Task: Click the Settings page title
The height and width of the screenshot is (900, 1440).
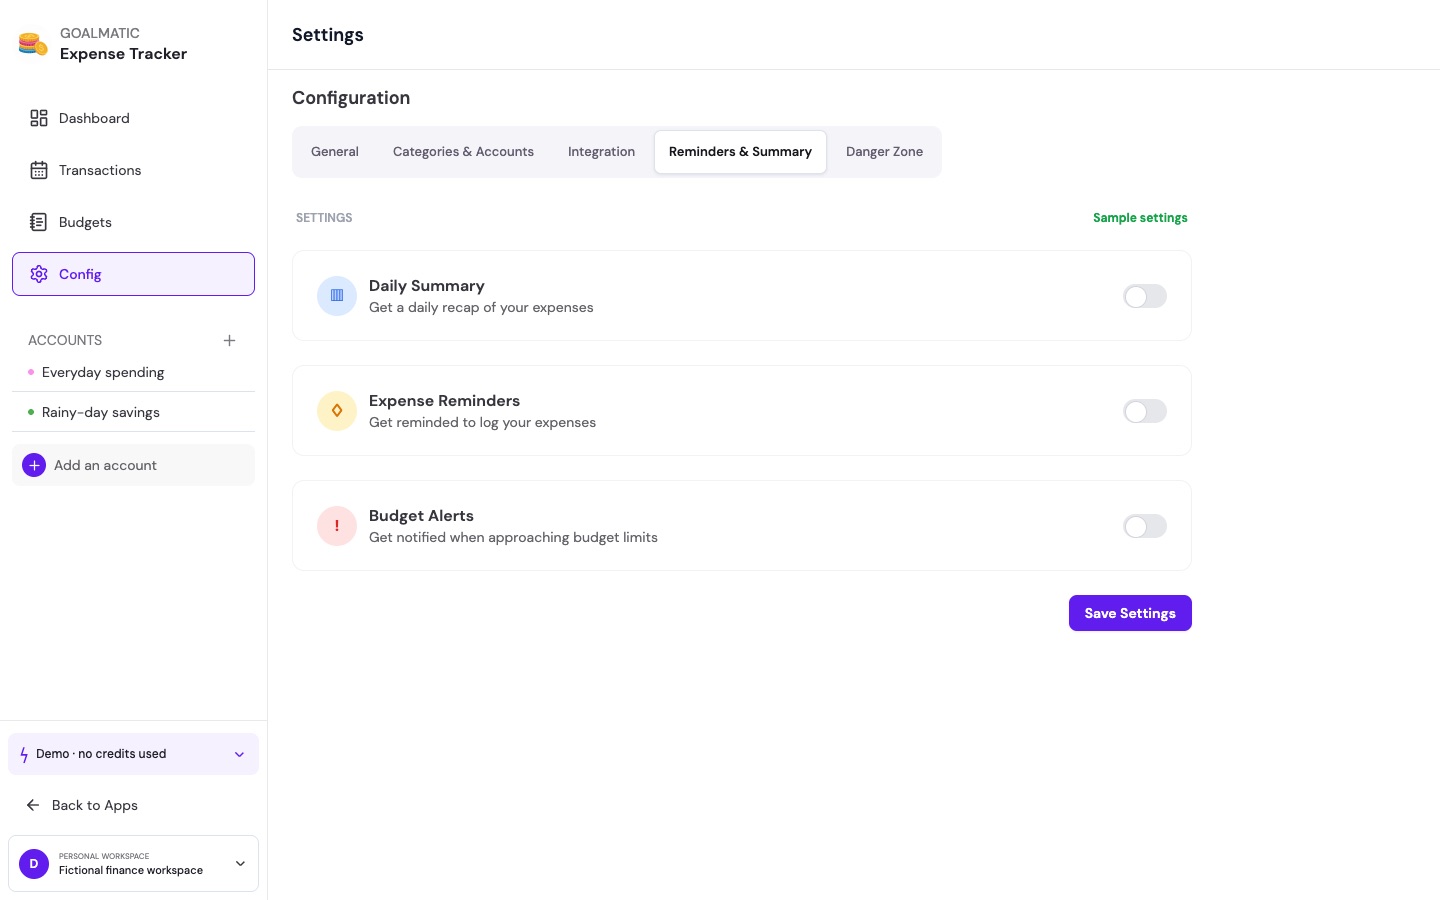Action: point(328,35)
